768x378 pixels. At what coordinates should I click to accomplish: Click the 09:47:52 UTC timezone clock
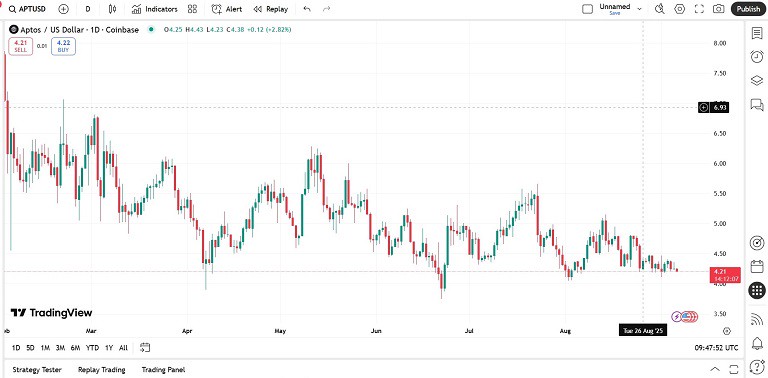(x=716, y=348)
